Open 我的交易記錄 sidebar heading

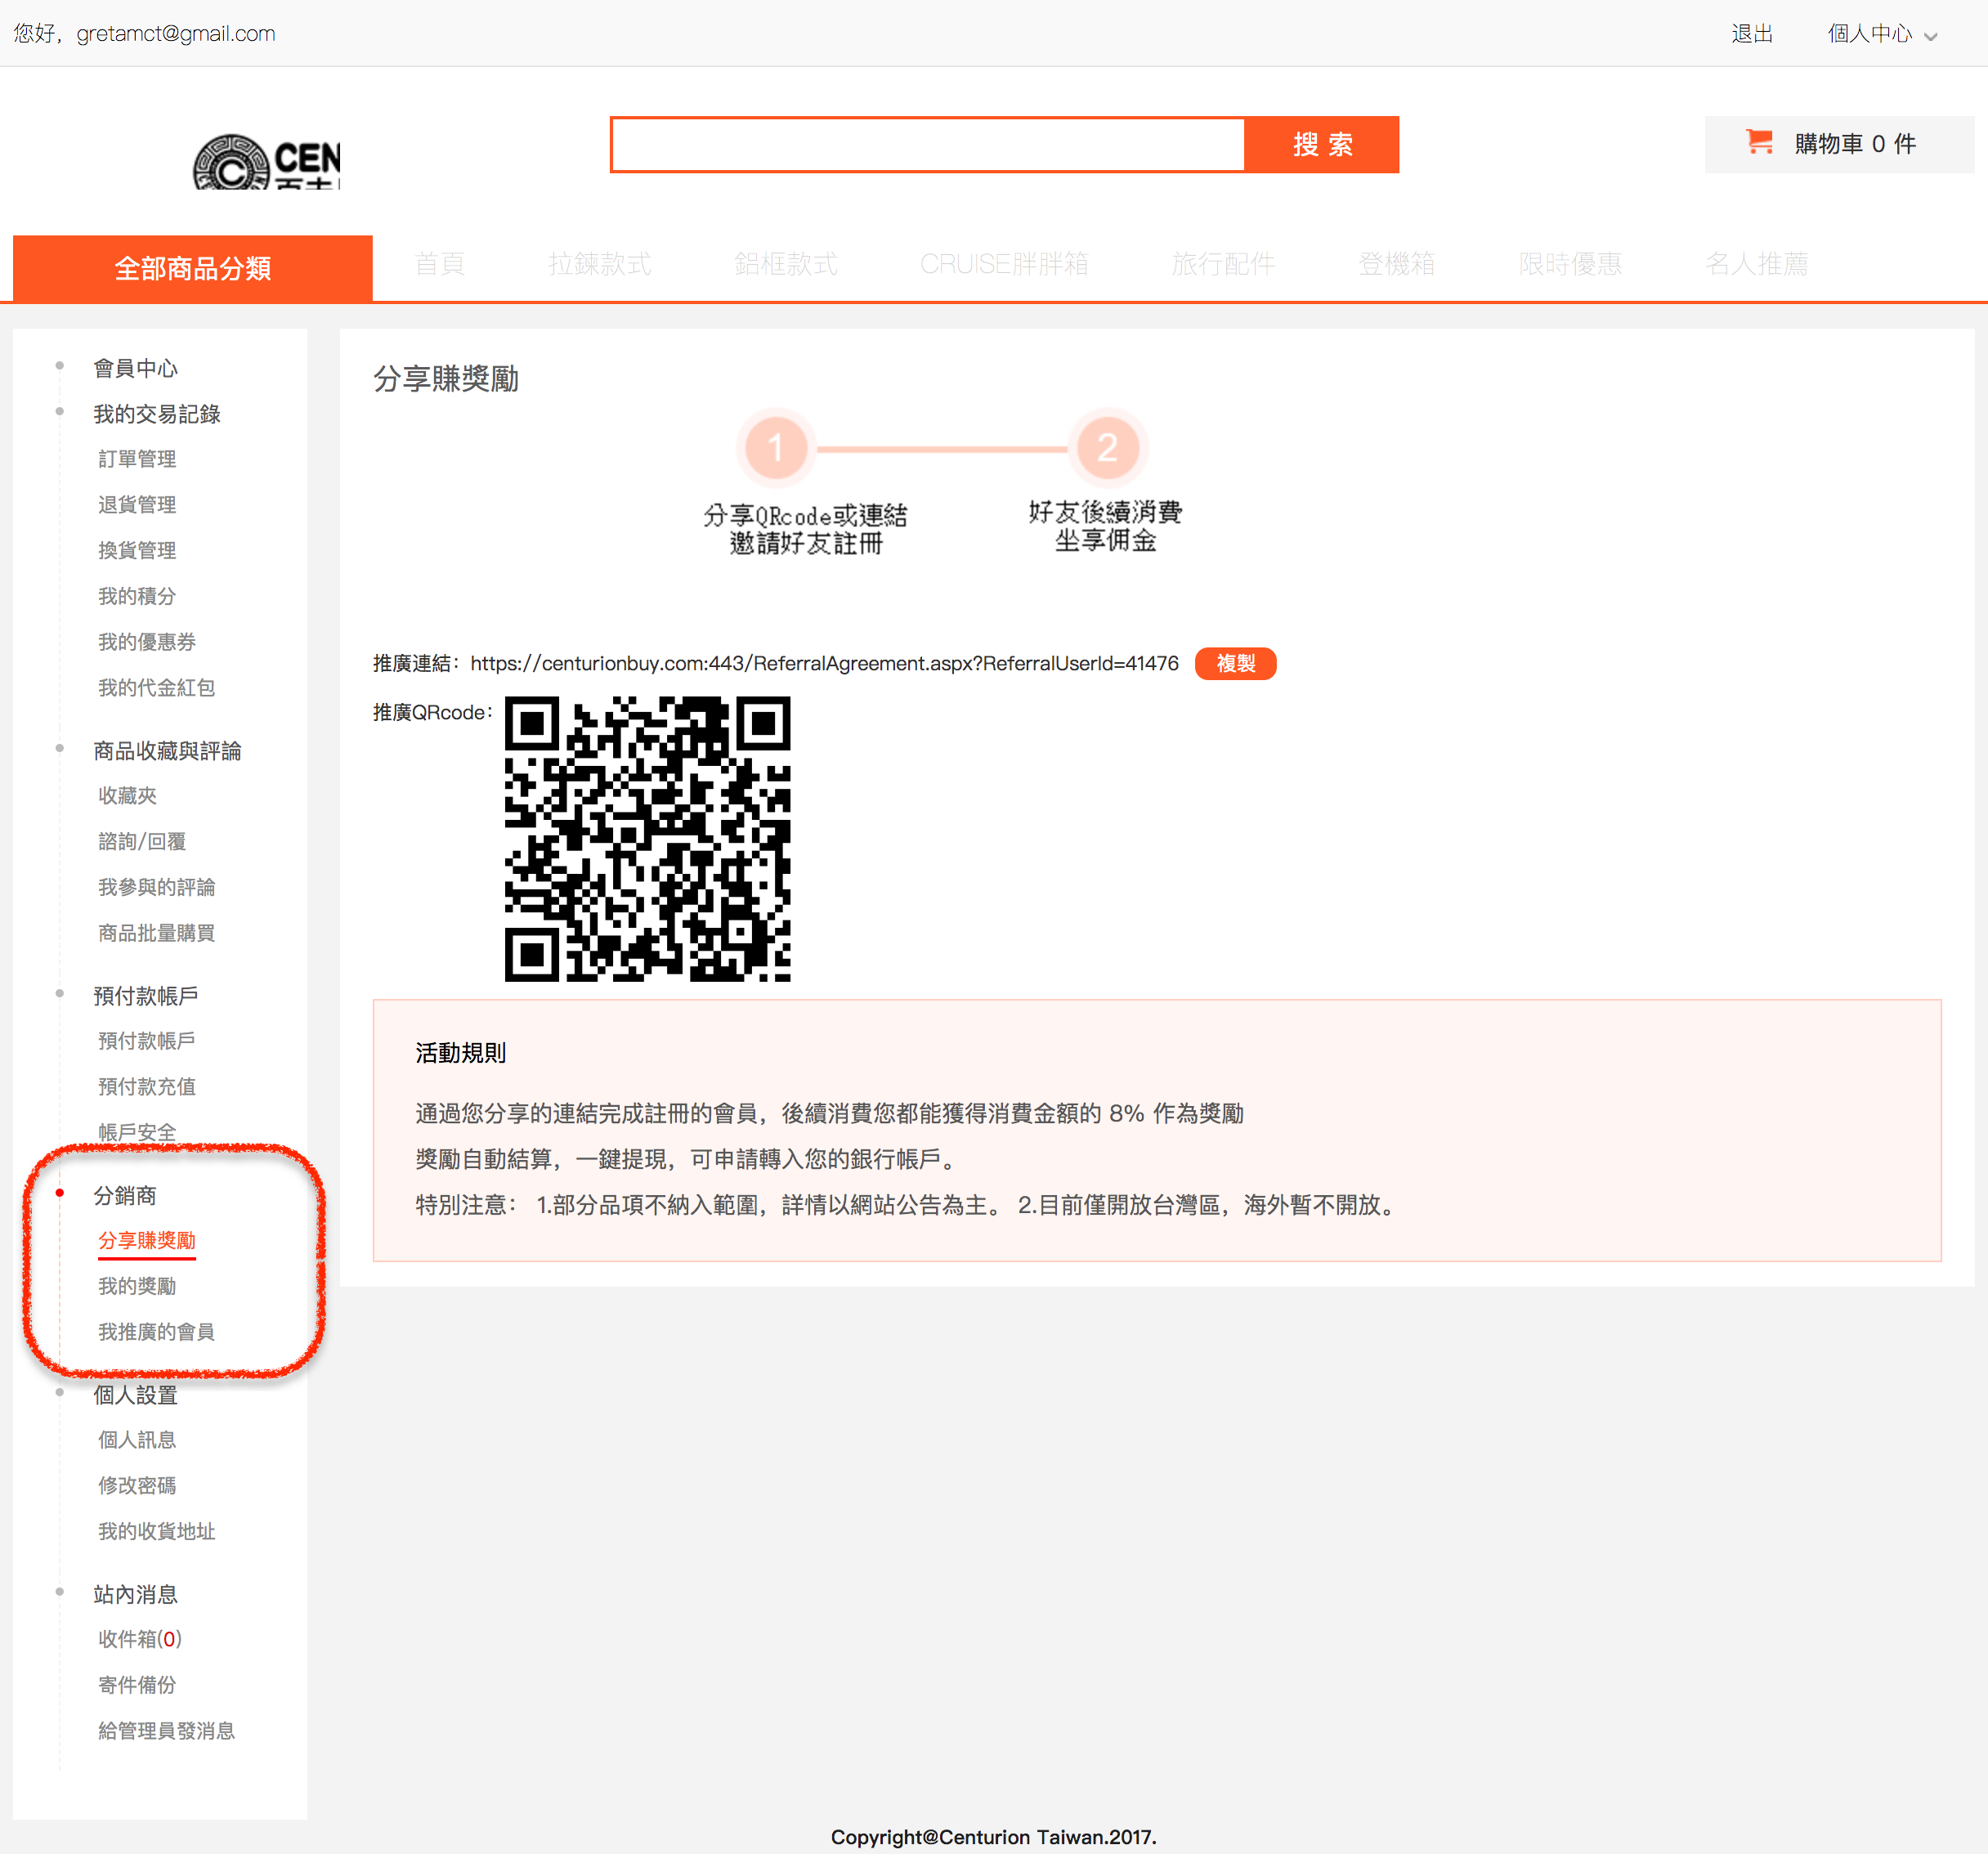157,414
